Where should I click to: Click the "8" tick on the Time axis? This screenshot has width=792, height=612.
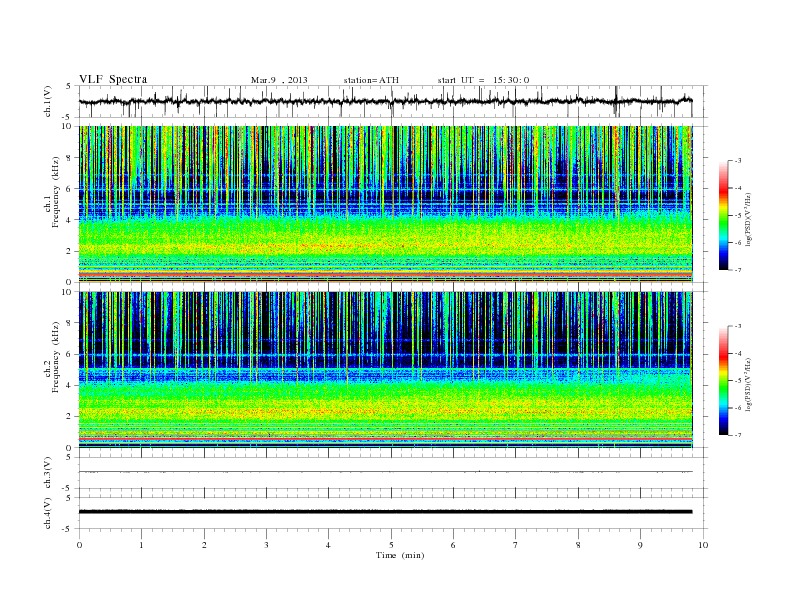[578, 545]
